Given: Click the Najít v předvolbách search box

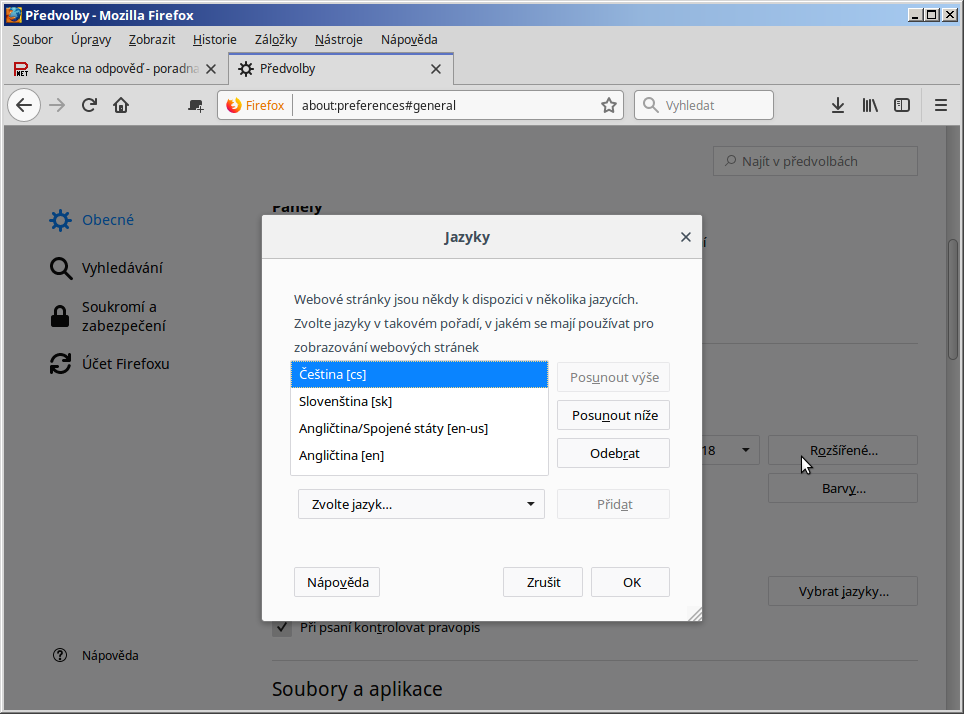Looking at the screenshot, I should 815,161.
